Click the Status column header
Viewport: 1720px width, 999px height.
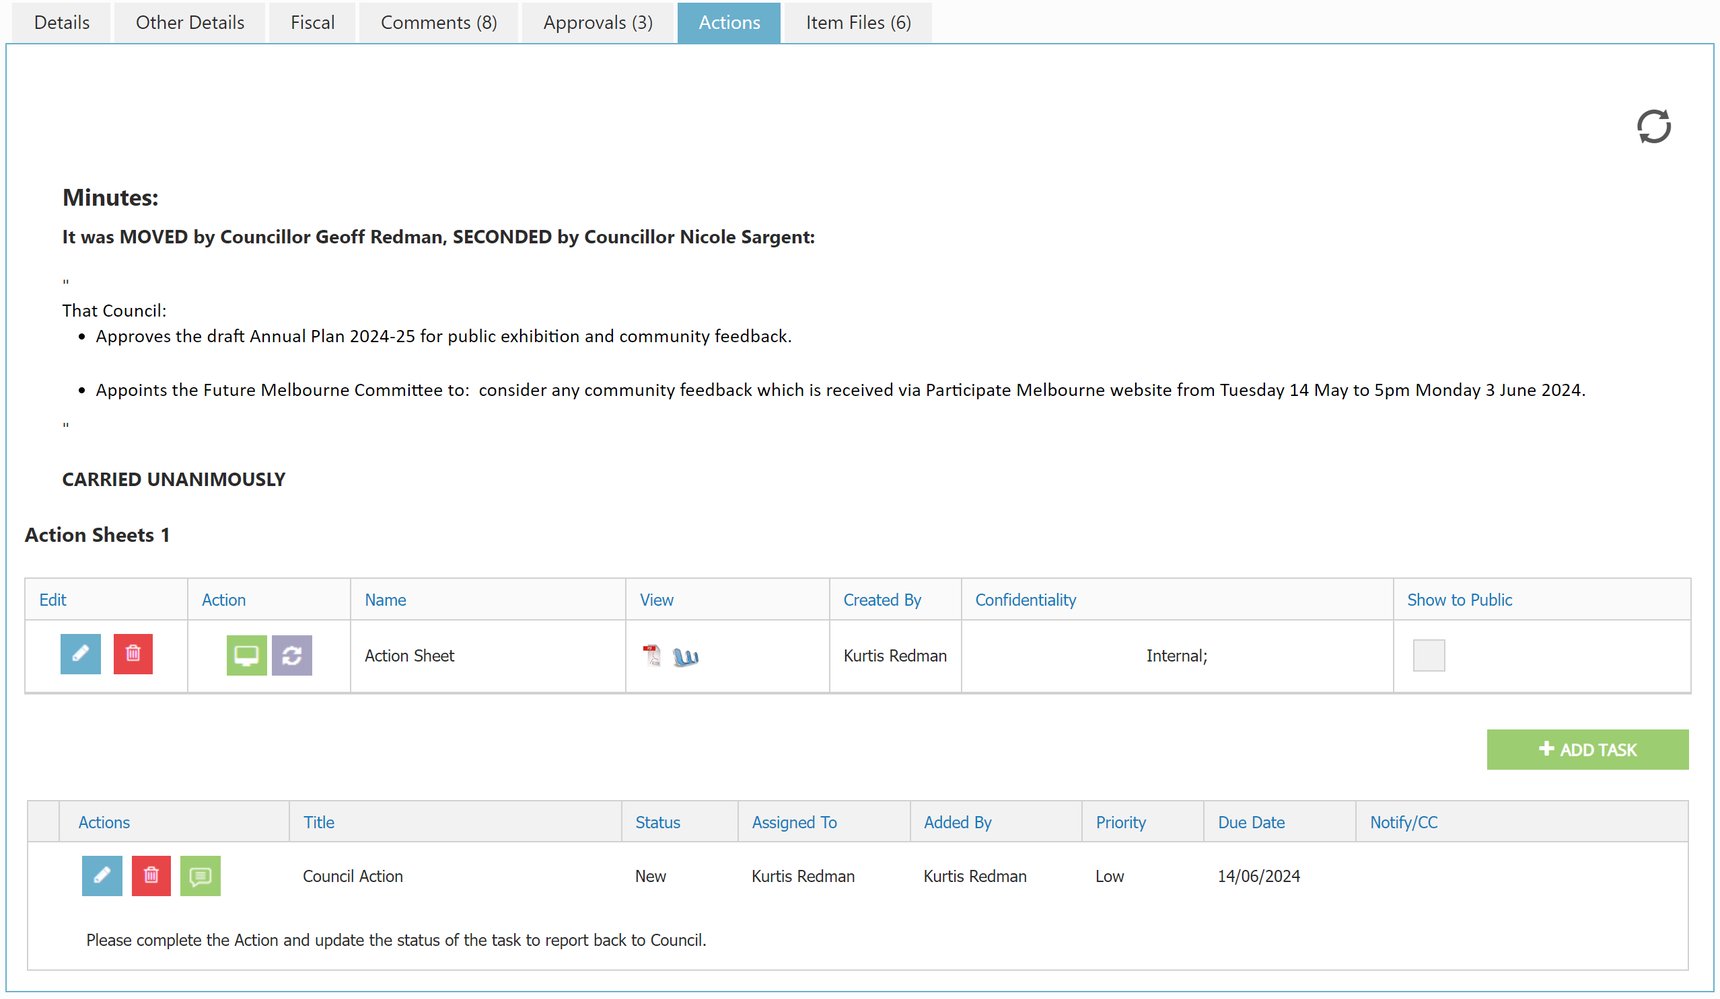656,822
